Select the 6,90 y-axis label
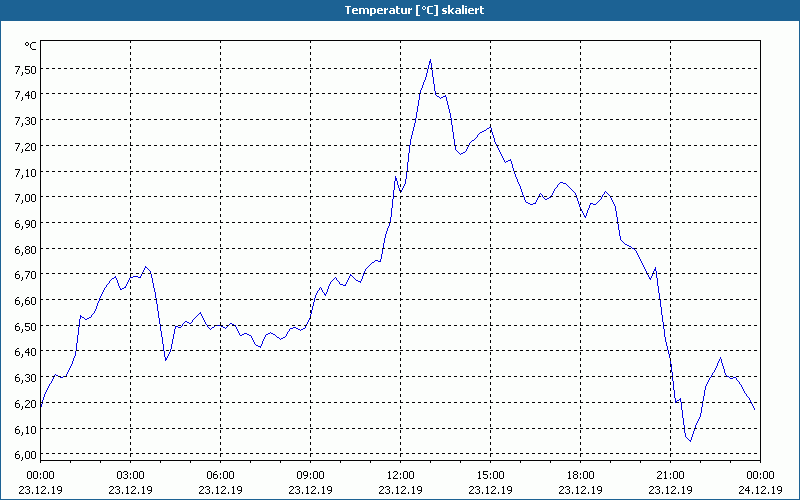Image resolution: width=800 pixels, height=500 pixels. (x=26, y=223)
